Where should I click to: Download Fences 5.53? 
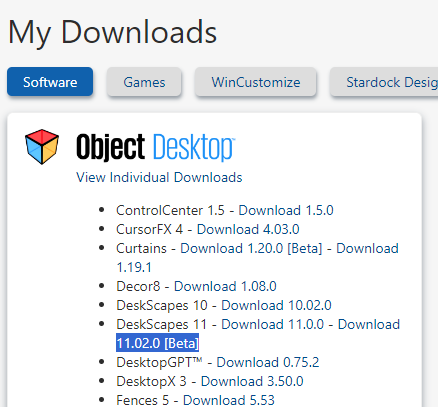(229, 400)
